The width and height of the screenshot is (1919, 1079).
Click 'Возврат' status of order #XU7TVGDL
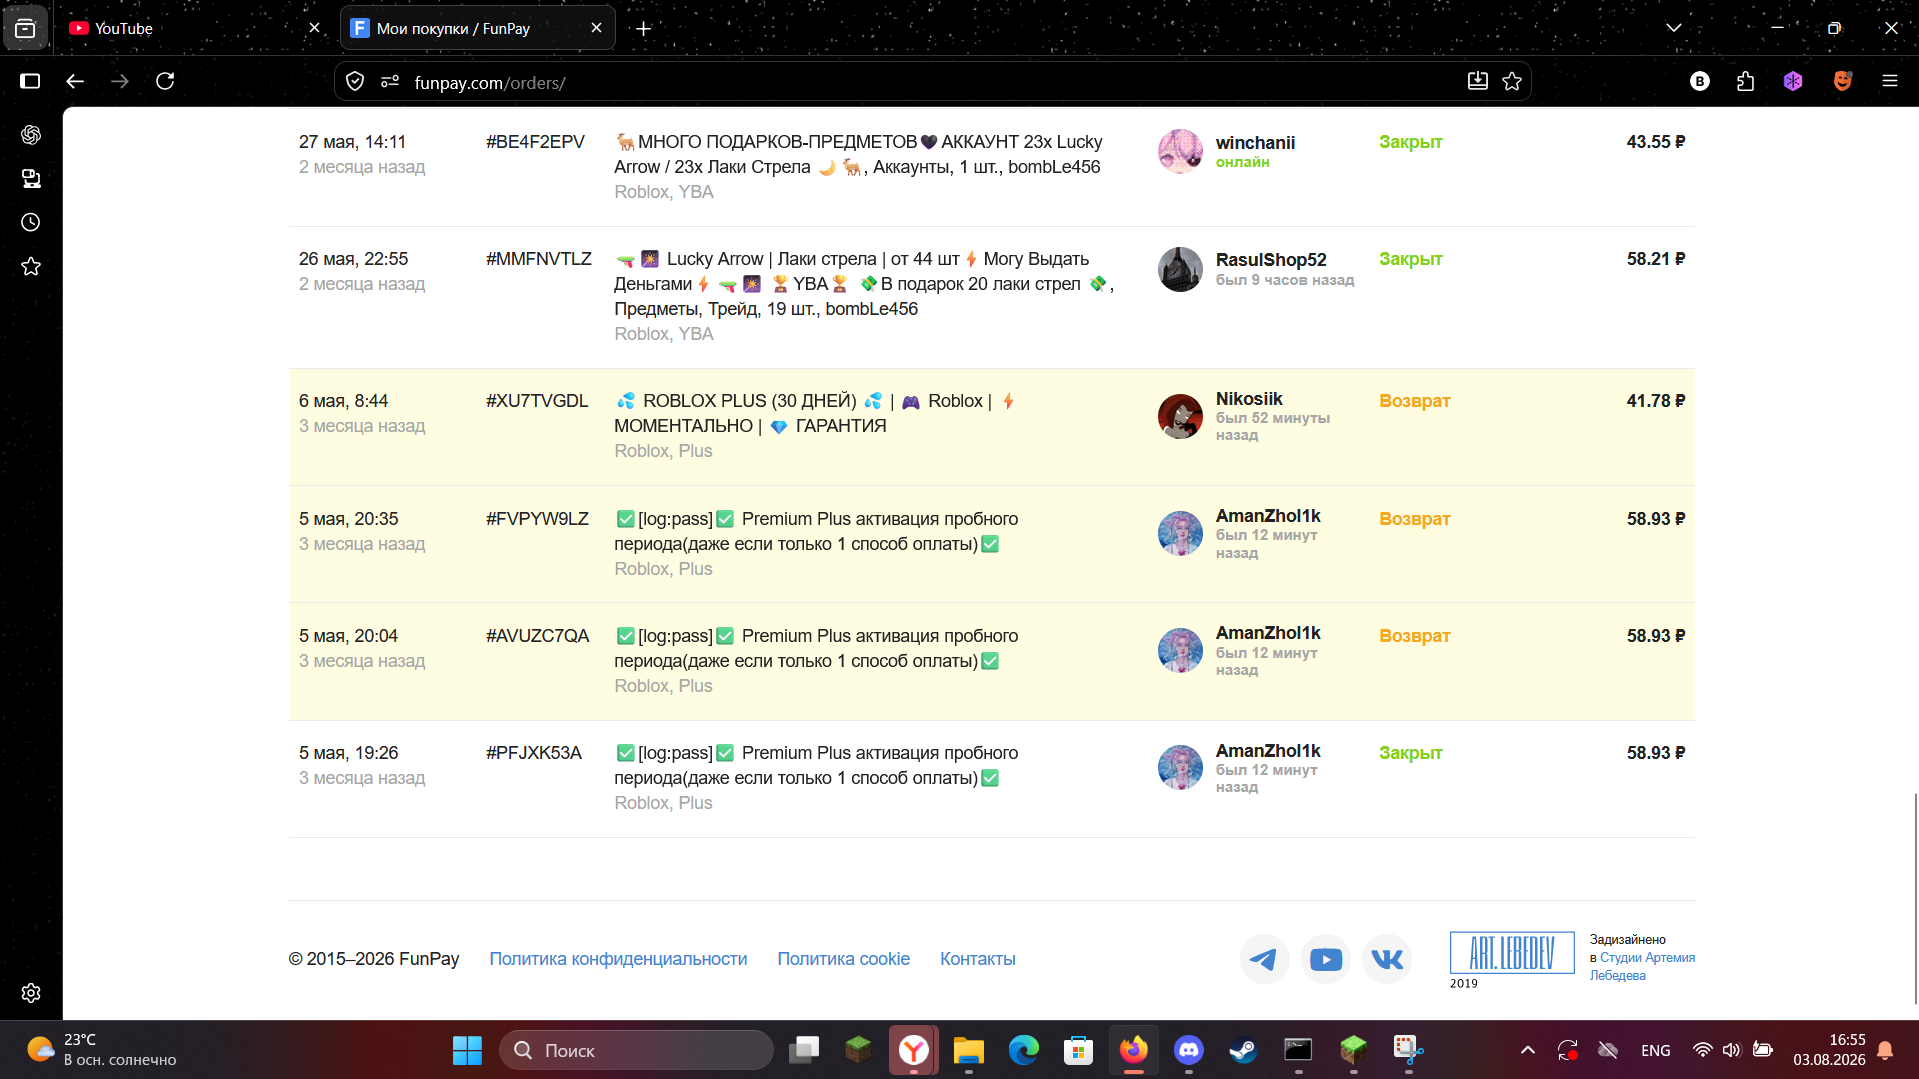pyautogui.click(x=1414, y=401)
